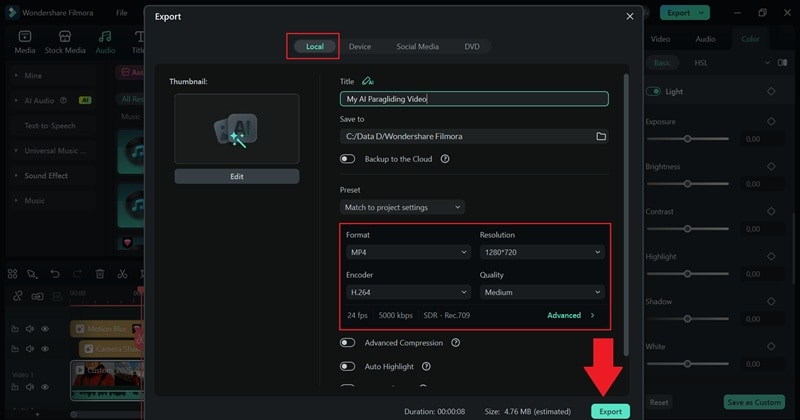Expand Advanced export settings

(x=571, y=315)
